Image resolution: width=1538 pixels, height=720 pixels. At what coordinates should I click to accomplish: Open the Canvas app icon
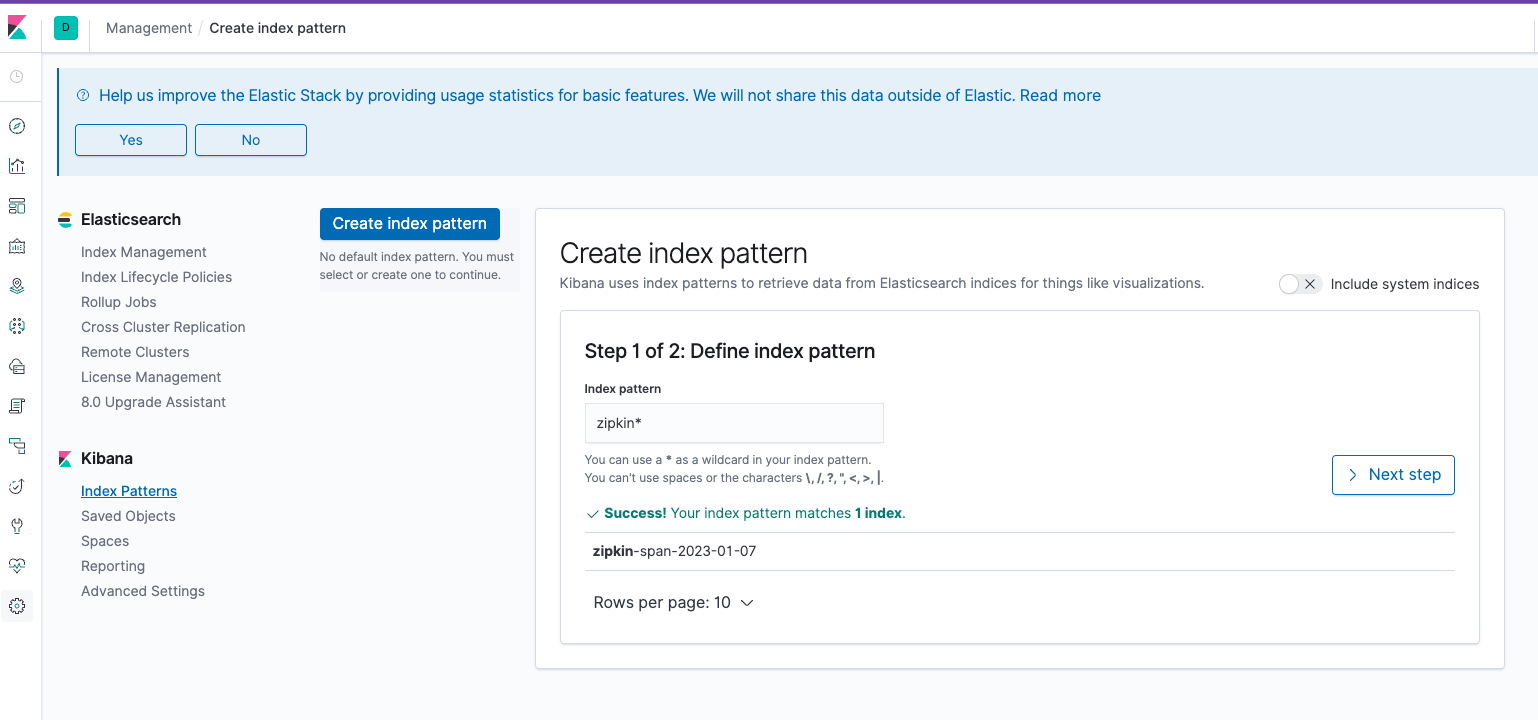(x=16, y=245)
